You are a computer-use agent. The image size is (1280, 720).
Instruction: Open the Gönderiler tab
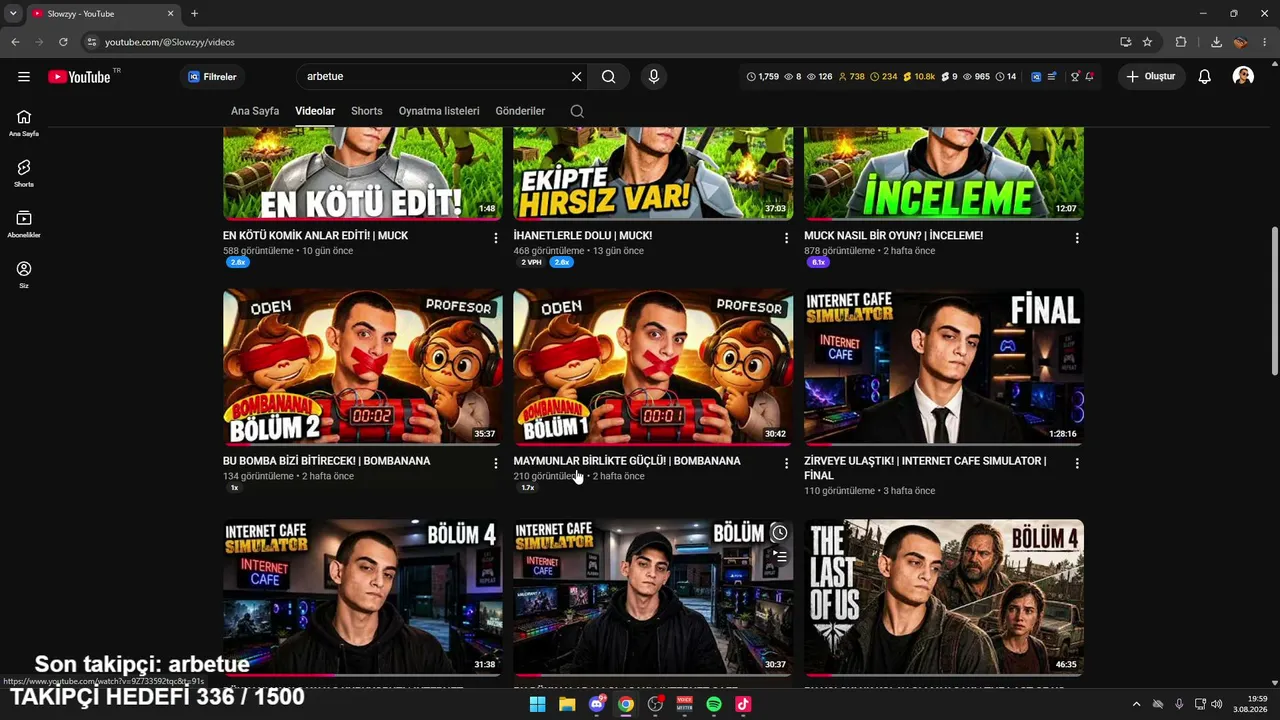[x=520, y=111]
